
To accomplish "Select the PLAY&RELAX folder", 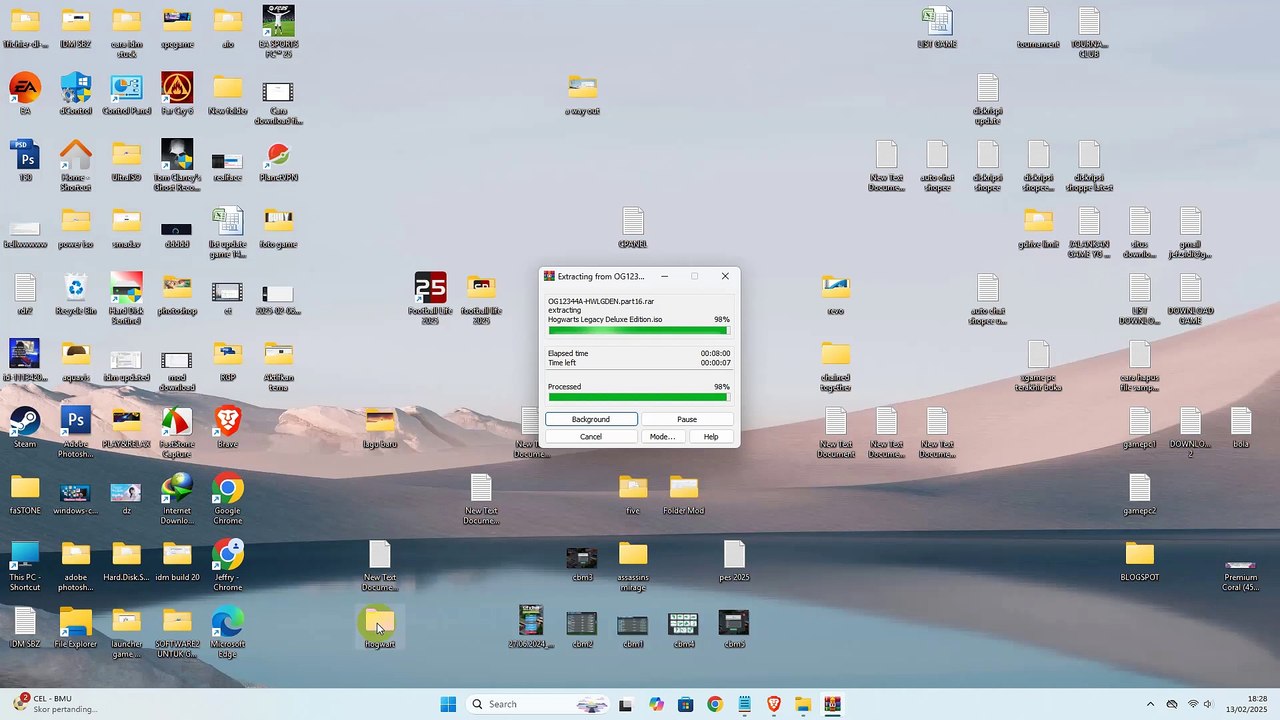I will (x=127, y=427).
